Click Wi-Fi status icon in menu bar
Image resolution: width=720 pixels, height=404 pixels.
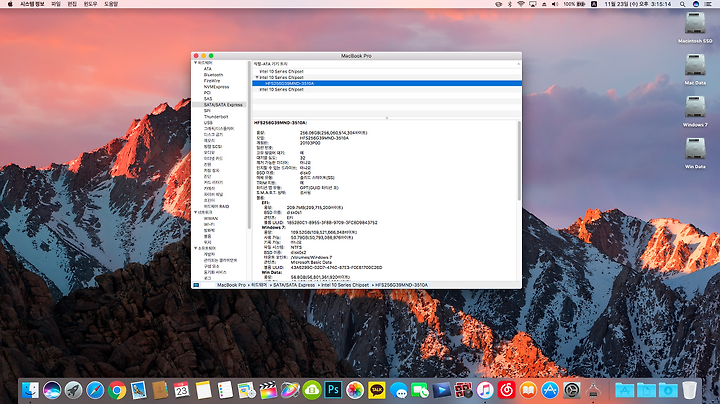tap(521, 4)
